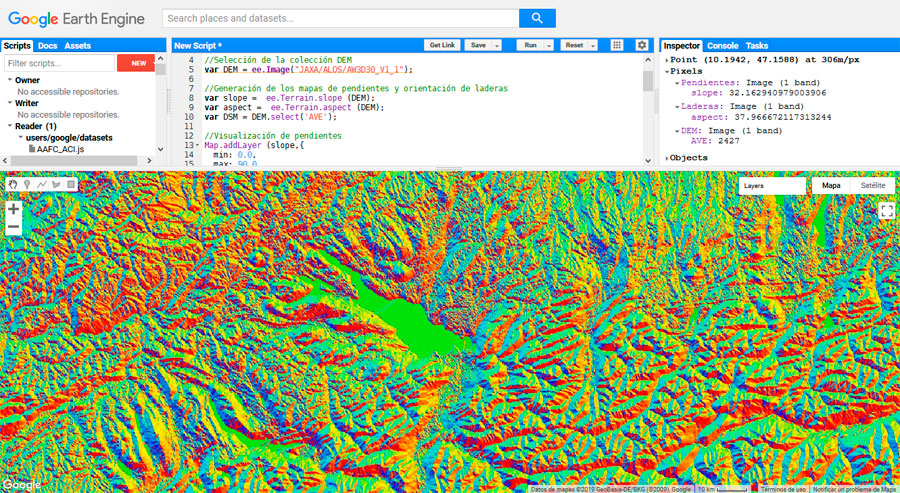Collapse the Reader (1) section
Screen dimensions: 900x493
pos(10,126)
